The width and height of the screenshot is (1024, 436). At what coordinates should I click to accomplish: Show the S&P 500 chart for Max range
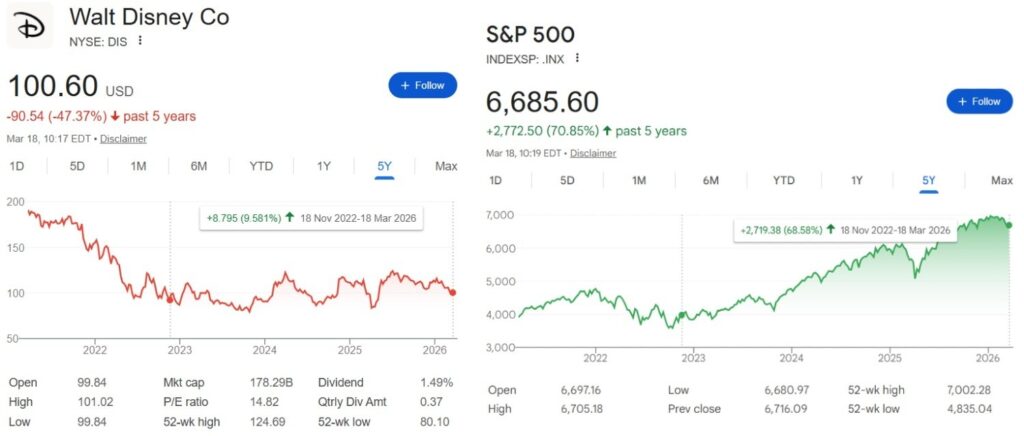(1001, 181)
